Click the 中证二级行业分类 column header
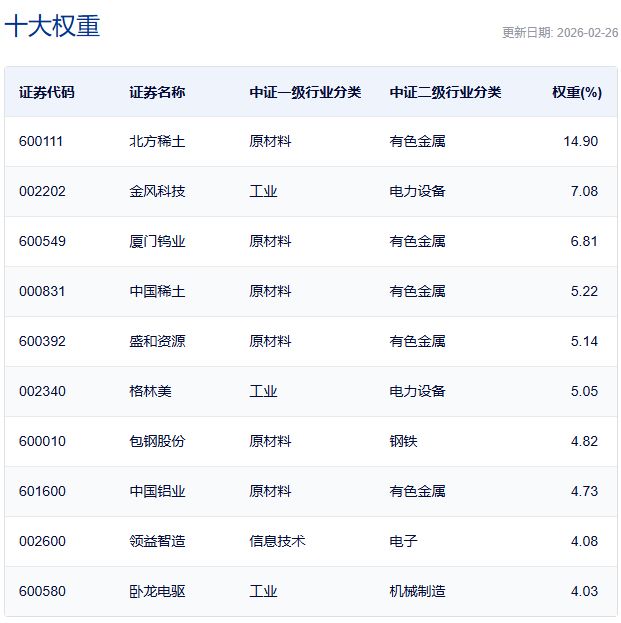 coord(445,92)
